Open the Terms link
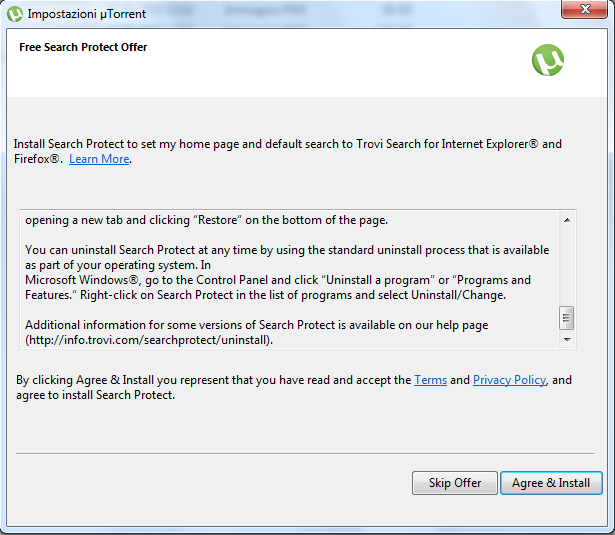 pyautogui.click(x=430, y=380)
